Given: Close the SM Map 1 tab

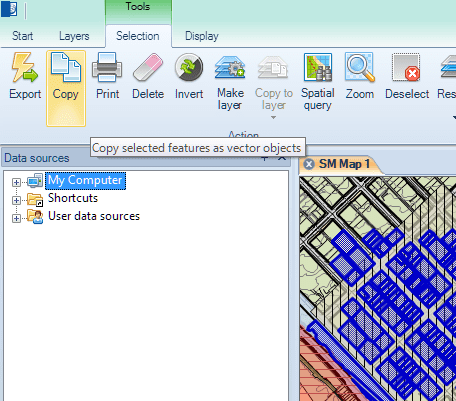Looking at the screenshot, I should [309, 164].
